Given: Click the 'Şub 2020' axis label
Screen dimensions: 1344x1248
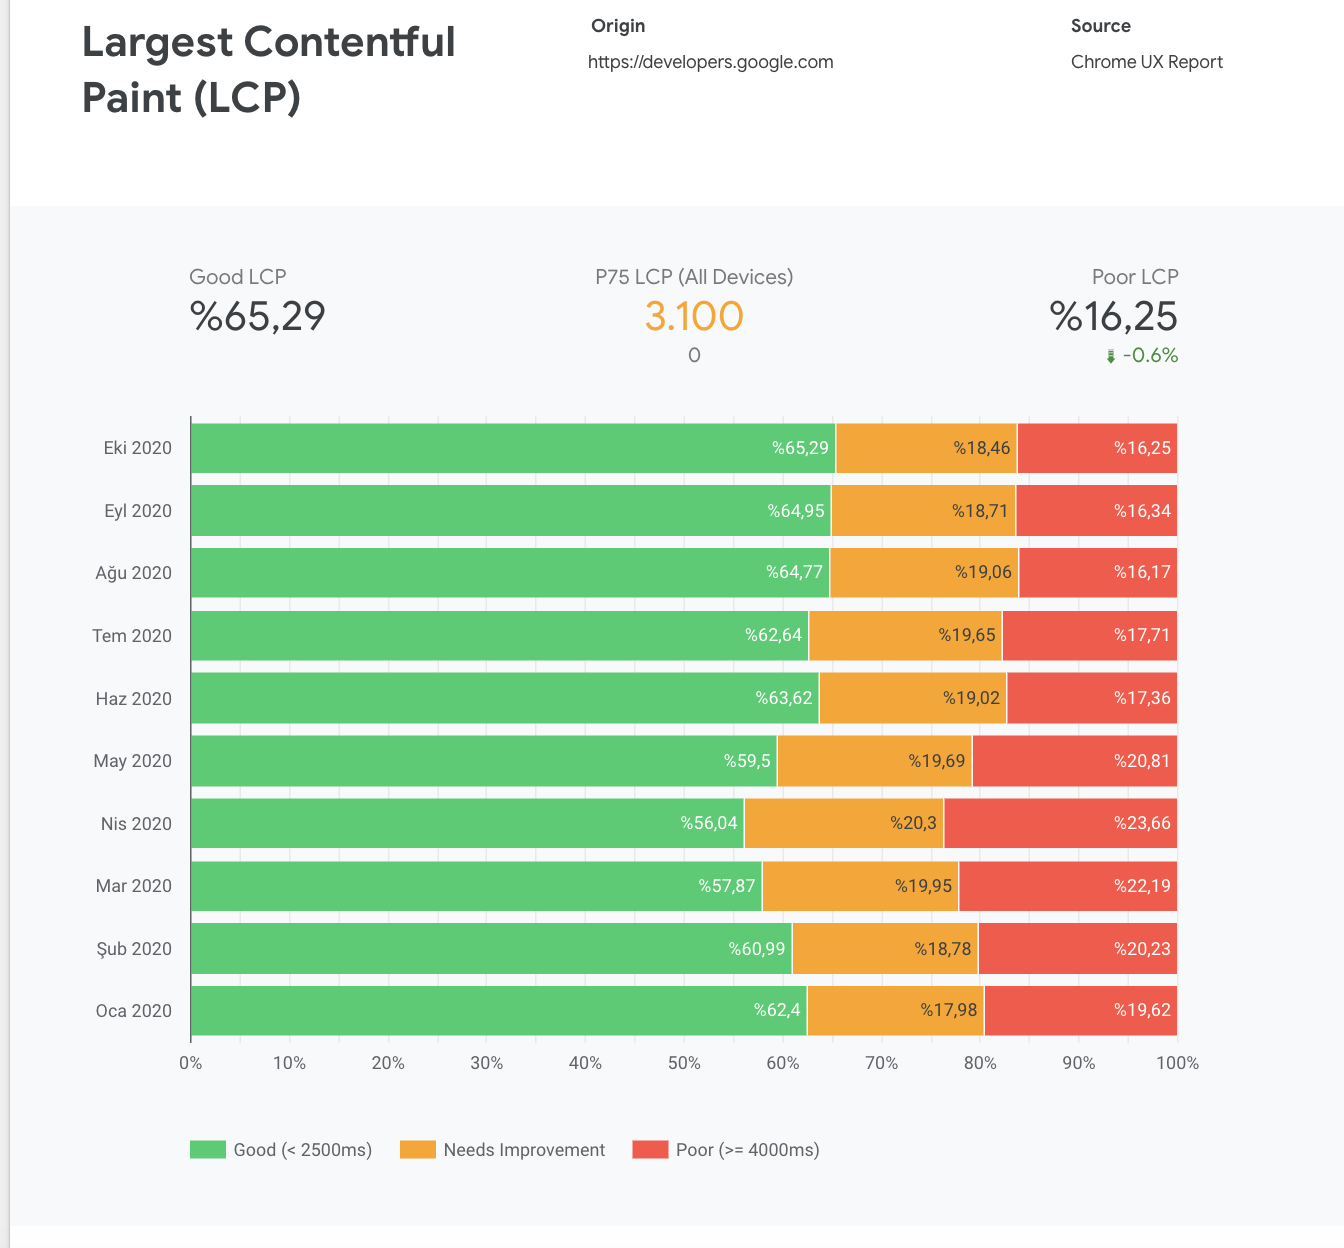Looking at the screenshot, I should 134,949.
